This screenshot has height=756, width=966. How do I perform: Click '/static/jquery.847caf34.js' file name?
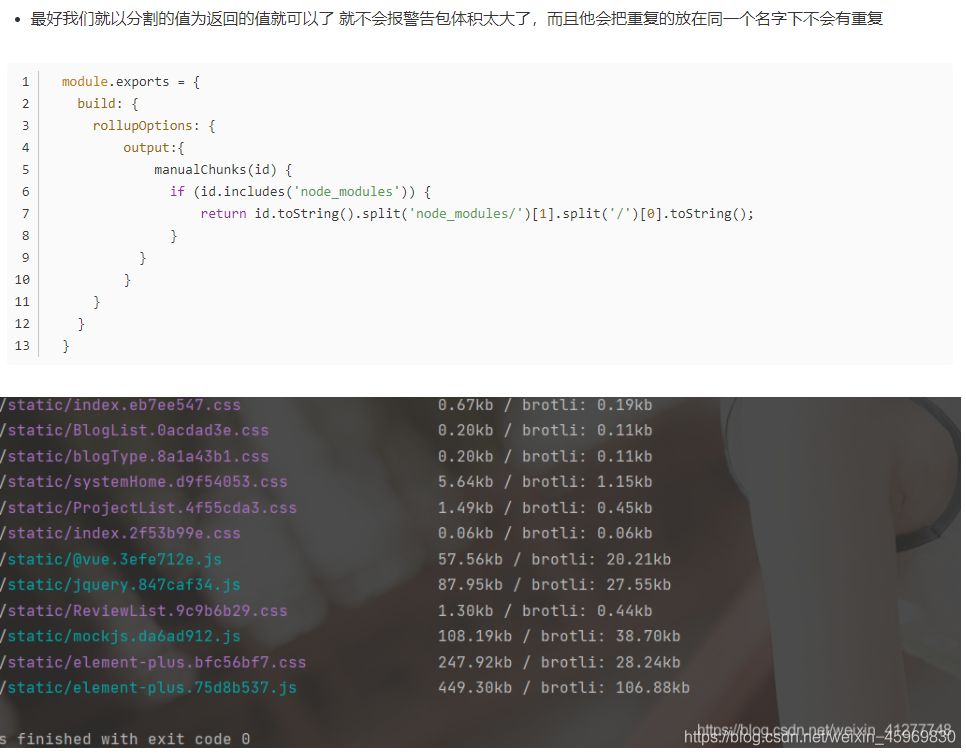coord(121,585)
